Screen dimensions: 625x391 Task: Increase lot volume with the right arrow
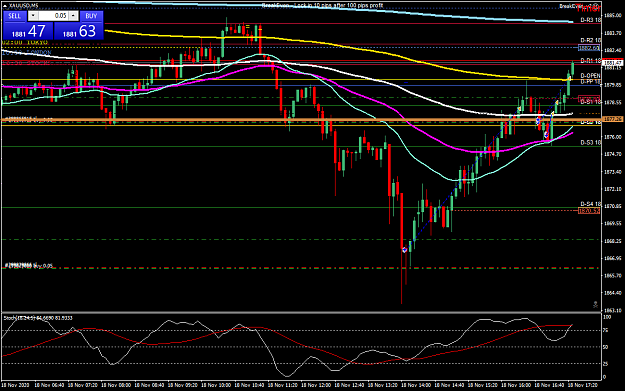click(73, 16)
